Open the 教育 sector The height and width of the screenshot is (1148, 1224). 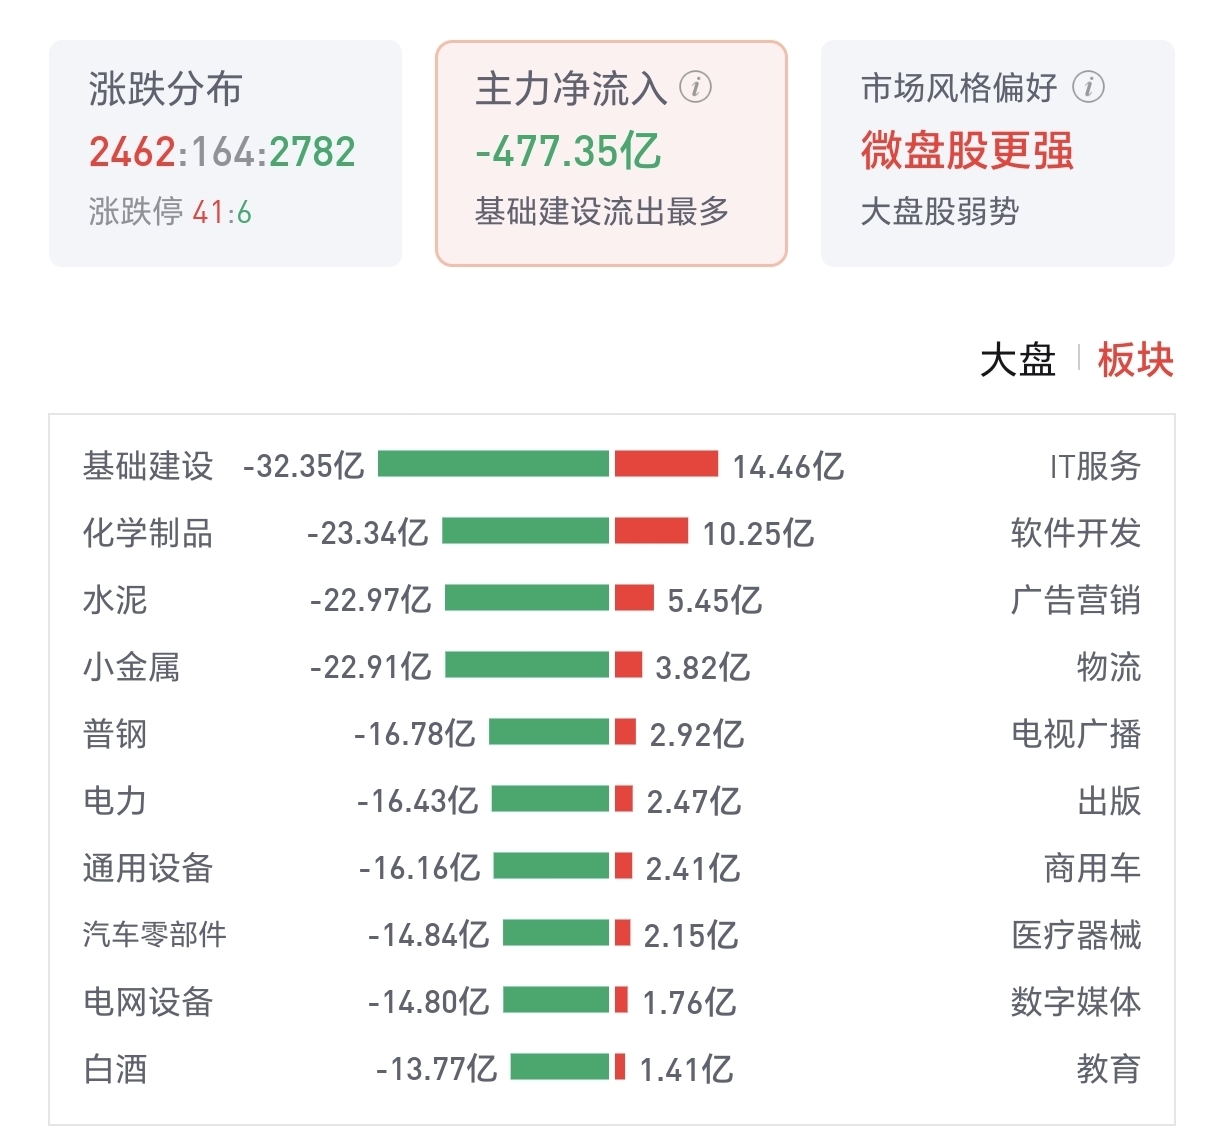point(1109,1069)
